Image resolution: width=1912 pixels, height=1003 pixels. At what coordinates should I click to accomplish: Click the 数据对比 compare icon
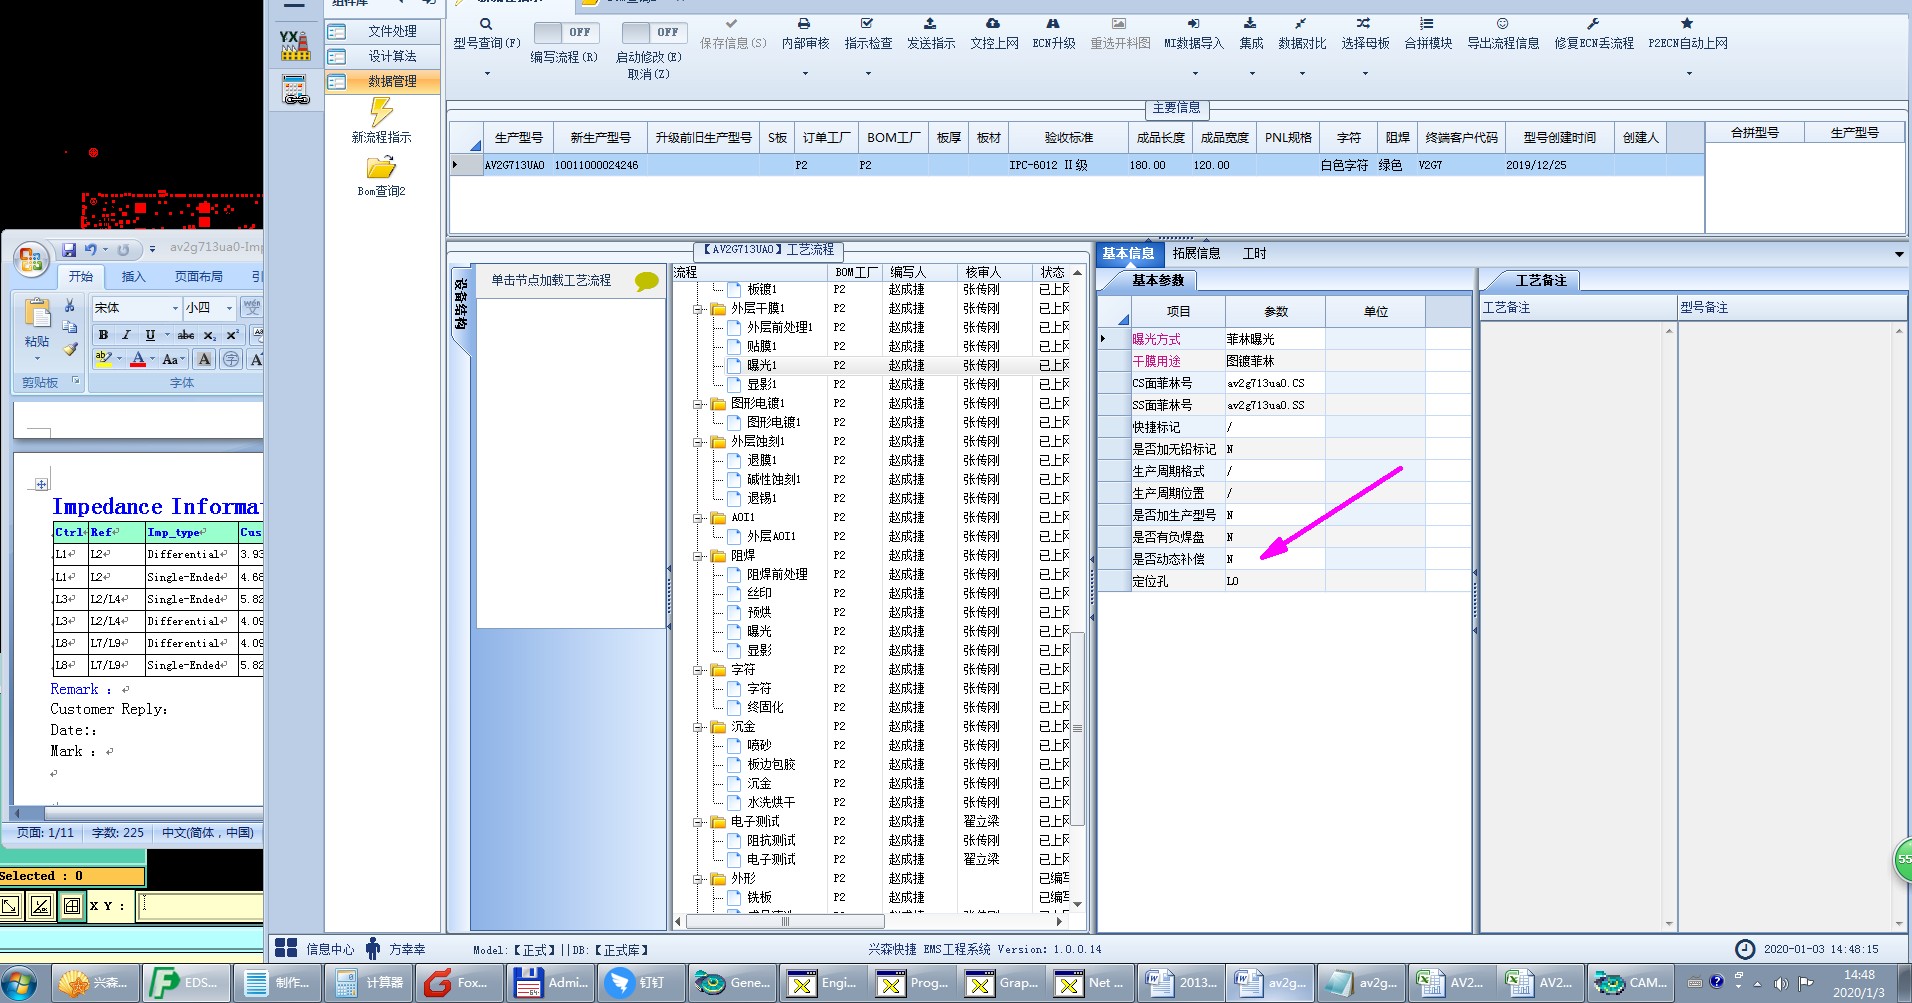tap(1301, 23)
